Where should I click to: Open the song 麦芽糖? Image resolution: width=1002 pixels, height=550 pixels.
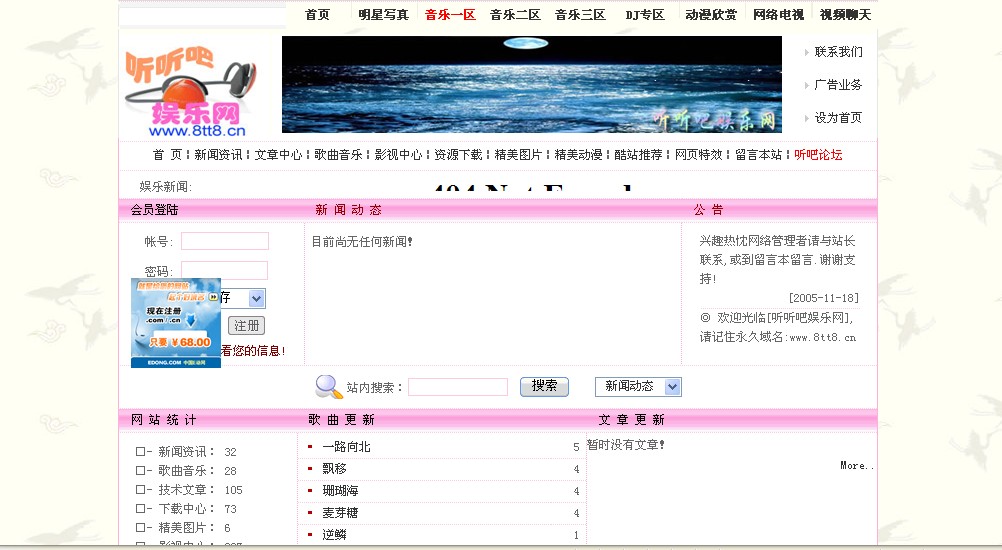[340, 513]
